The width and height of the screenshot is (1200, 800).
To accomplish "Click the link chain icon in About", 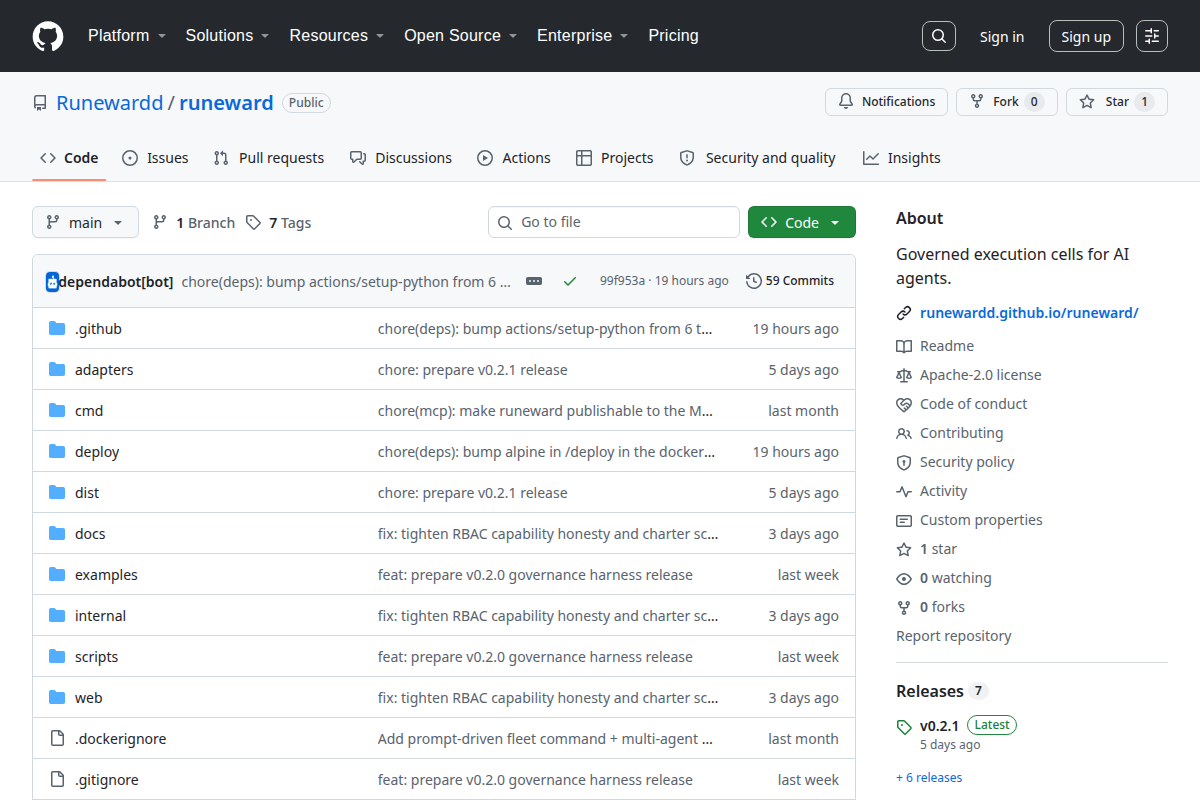I will pyautogui.click(x=904, y=313).
